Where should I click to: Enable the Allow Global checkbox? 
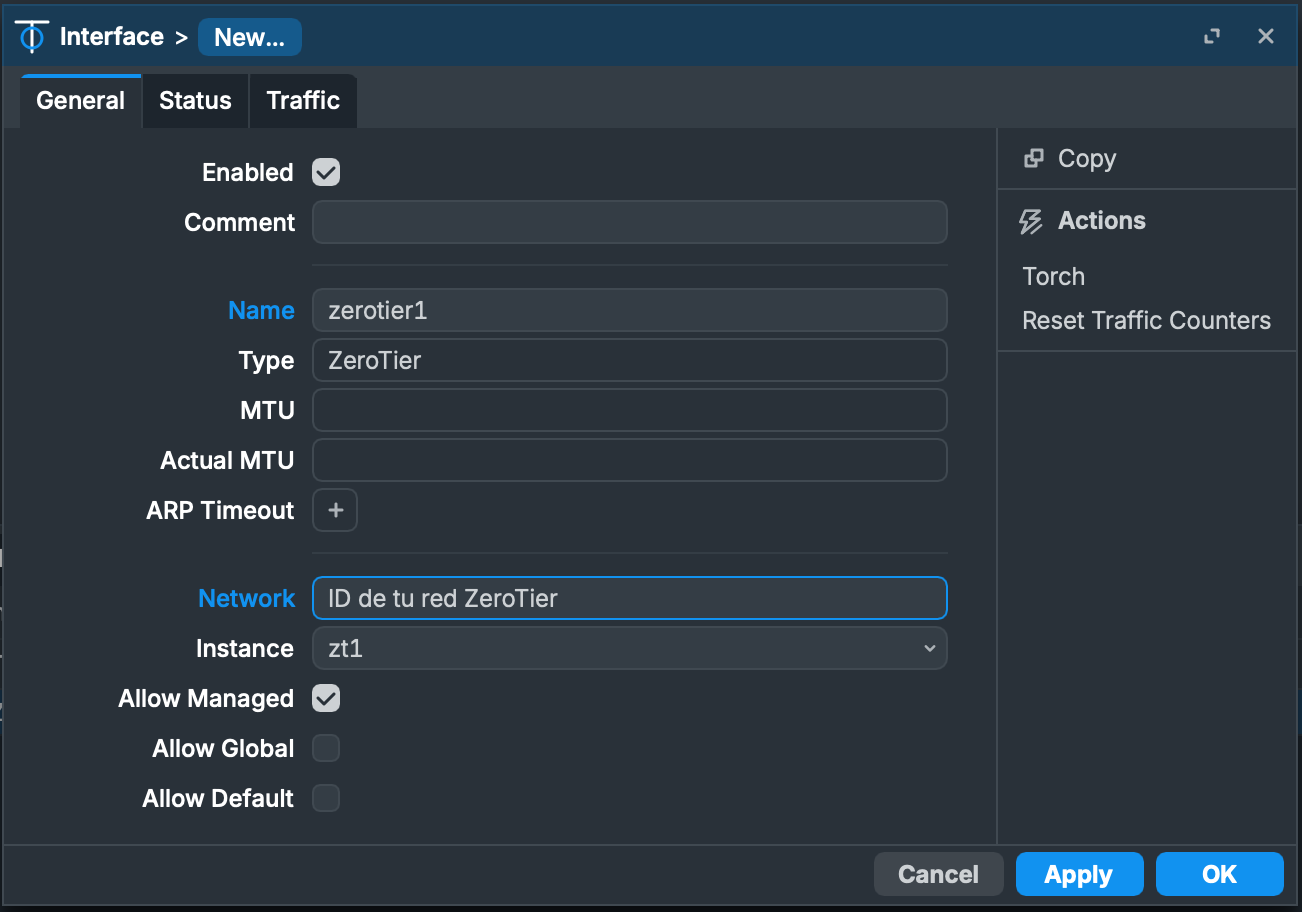[x=326, y=748]
